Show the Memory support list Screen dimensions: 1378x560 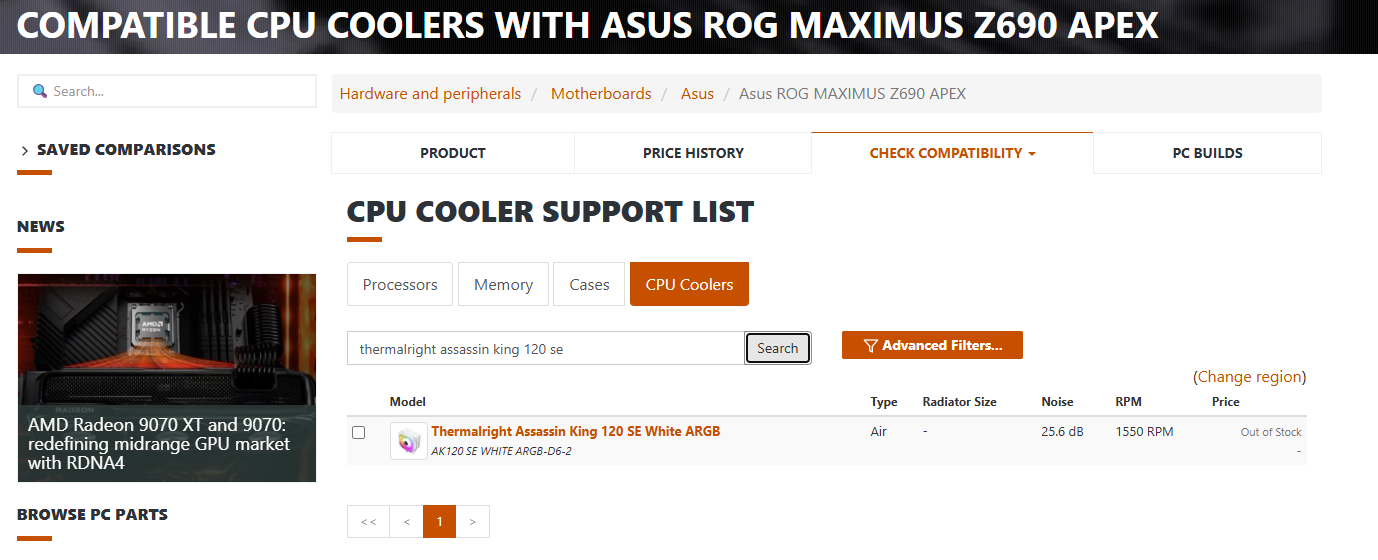[503, 285]
